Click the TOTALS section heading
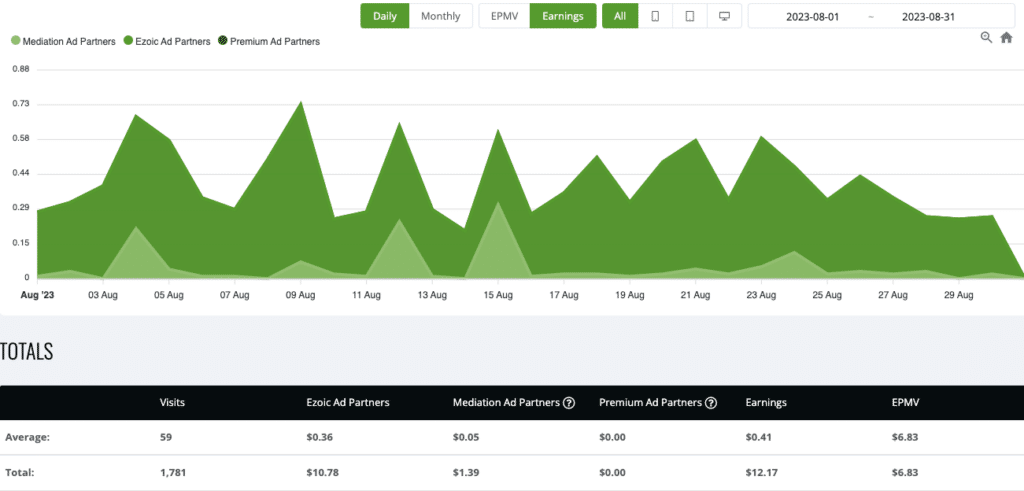This screenshot has width=1024, height=491. 26,351
